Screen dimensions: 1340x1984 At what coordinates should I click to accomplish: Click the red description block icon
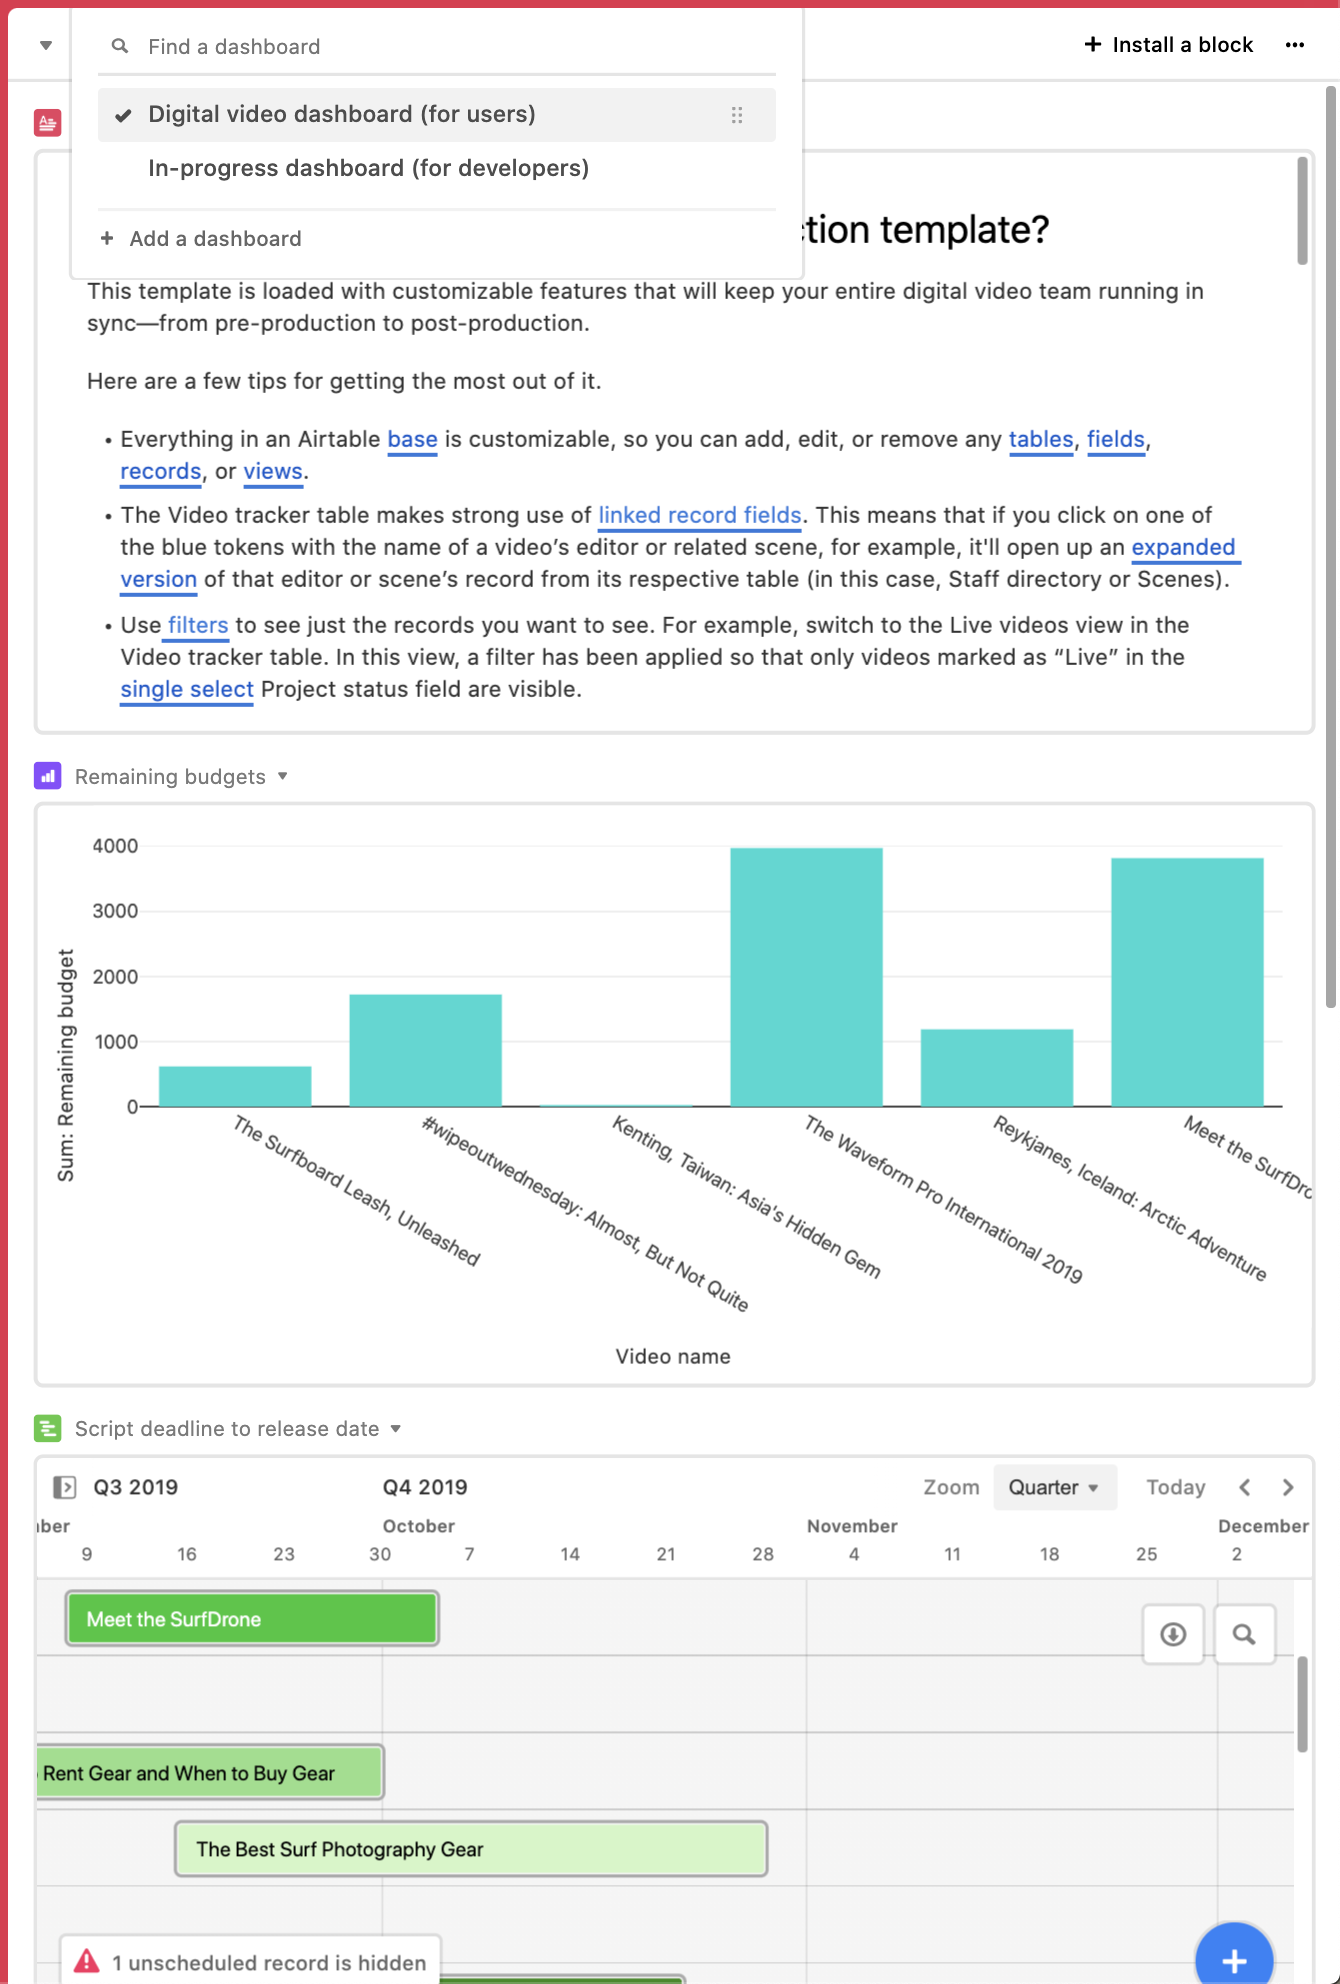[48, 123]
